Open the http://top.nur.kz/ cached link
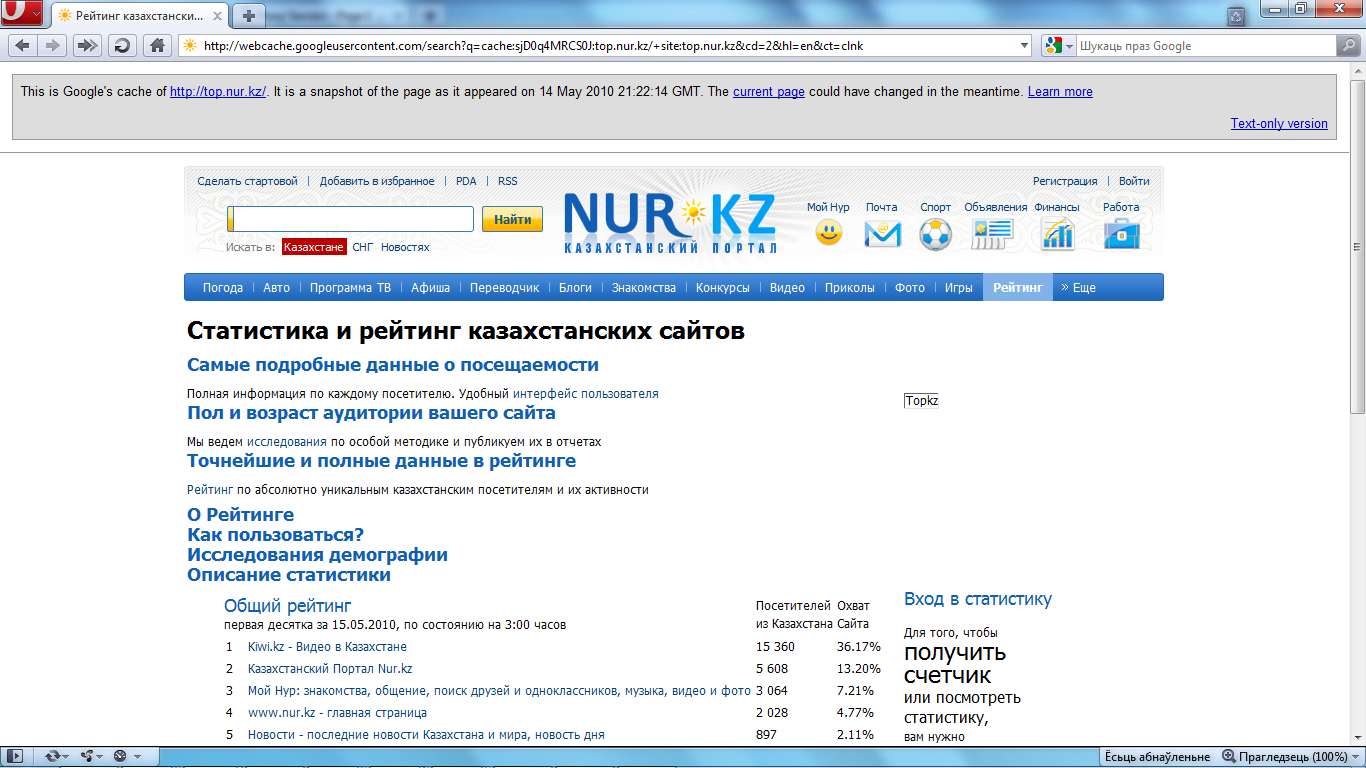Screen dimensions: 1366x768 click(x=218, y=92)
